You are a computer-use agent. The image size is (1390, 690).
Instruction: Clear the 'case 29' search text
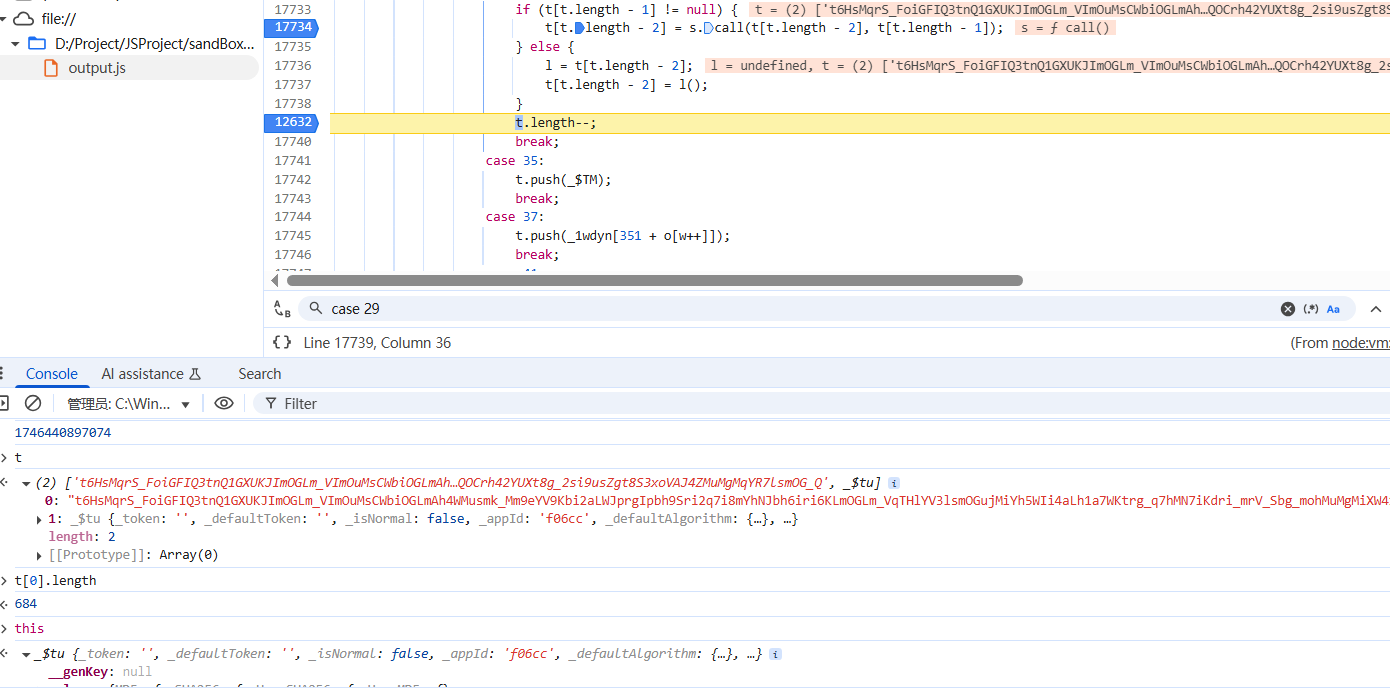pos(1287,309)
